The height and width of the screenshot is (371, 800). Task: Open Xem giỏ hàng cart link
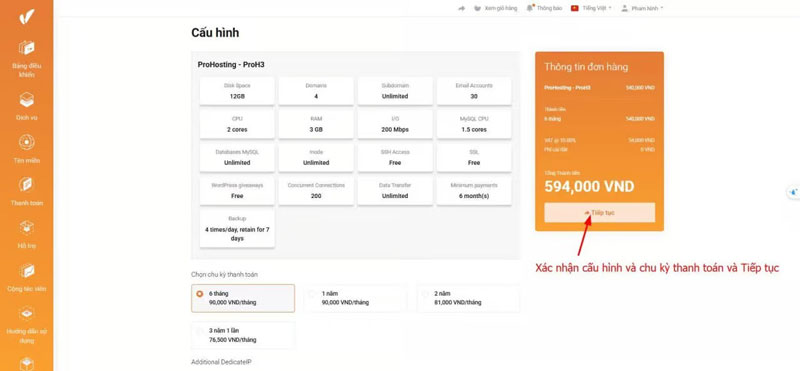[500, 8]
